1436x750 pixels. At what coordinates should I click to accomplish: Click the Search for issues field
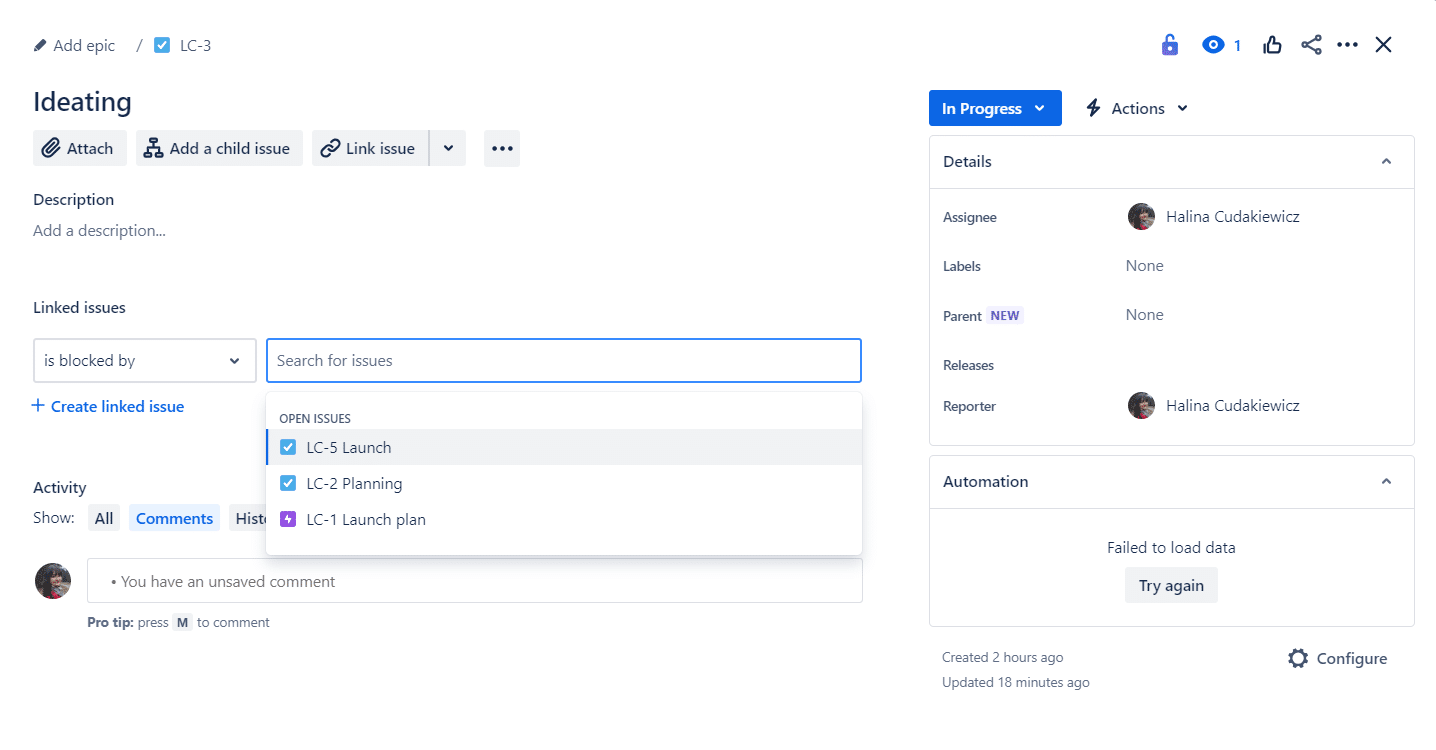point(563,360)
